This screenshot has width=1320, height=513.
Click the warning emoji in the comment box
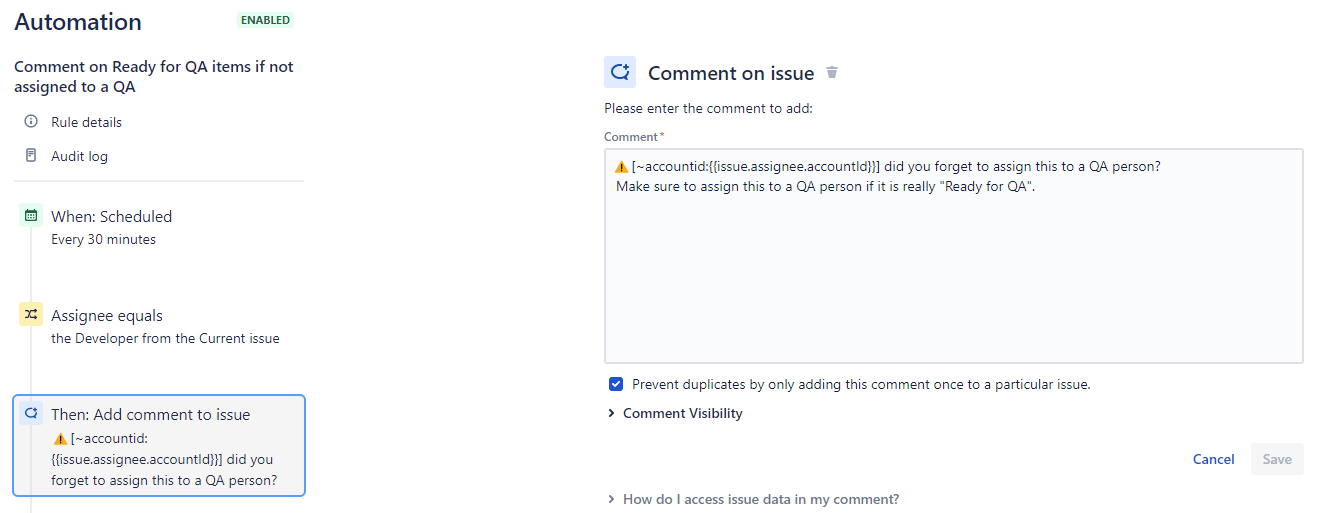622,167
